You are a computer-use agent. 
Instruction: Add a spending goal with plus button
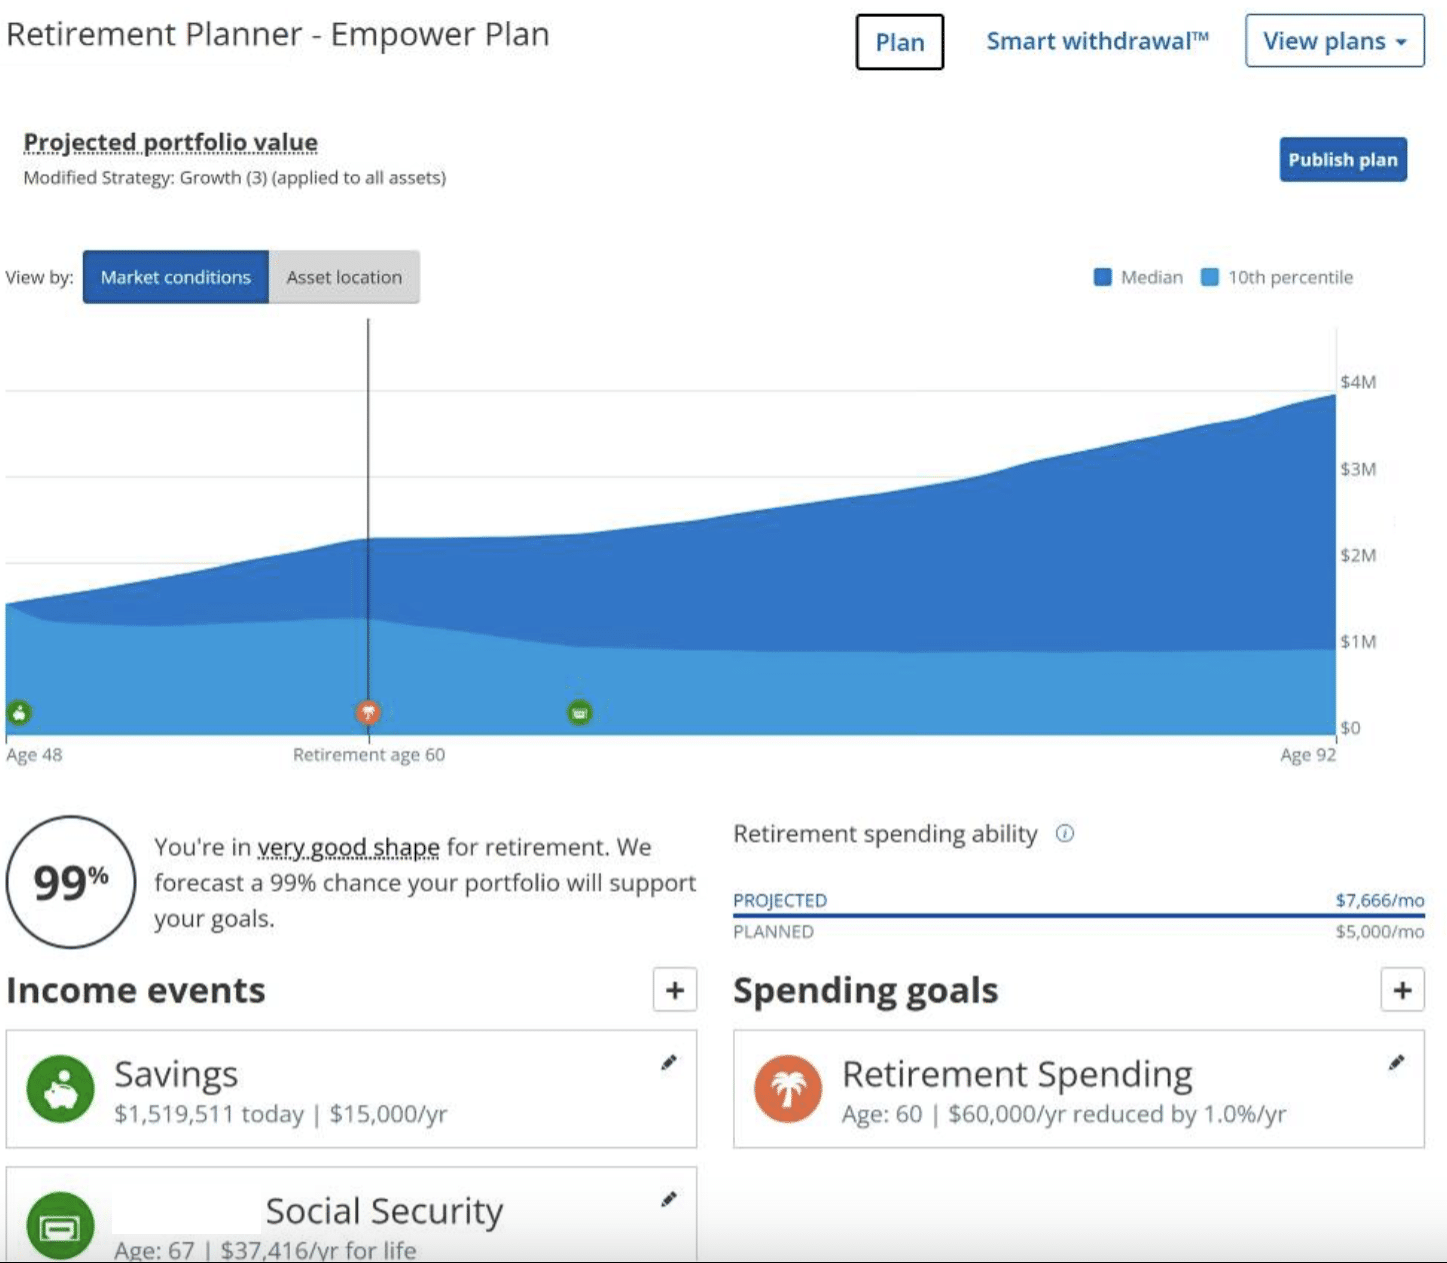[x=1402, y=990]
